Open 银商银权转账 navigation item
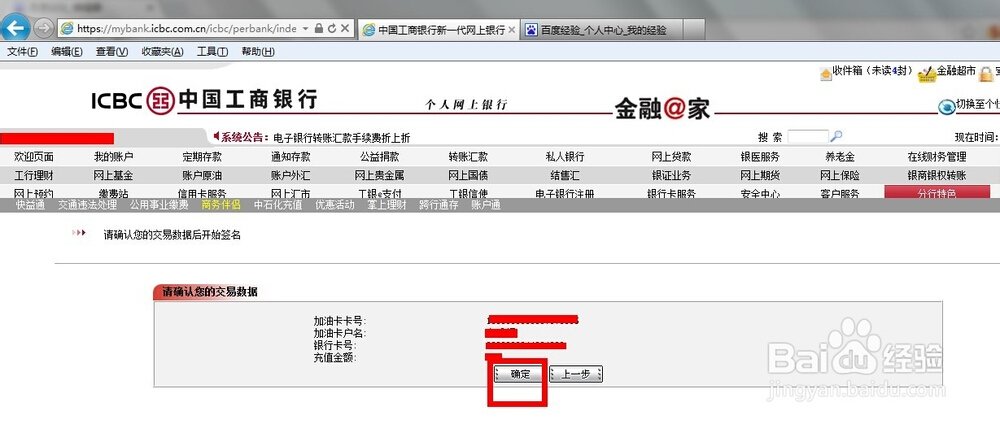 (x=937, y=175)
